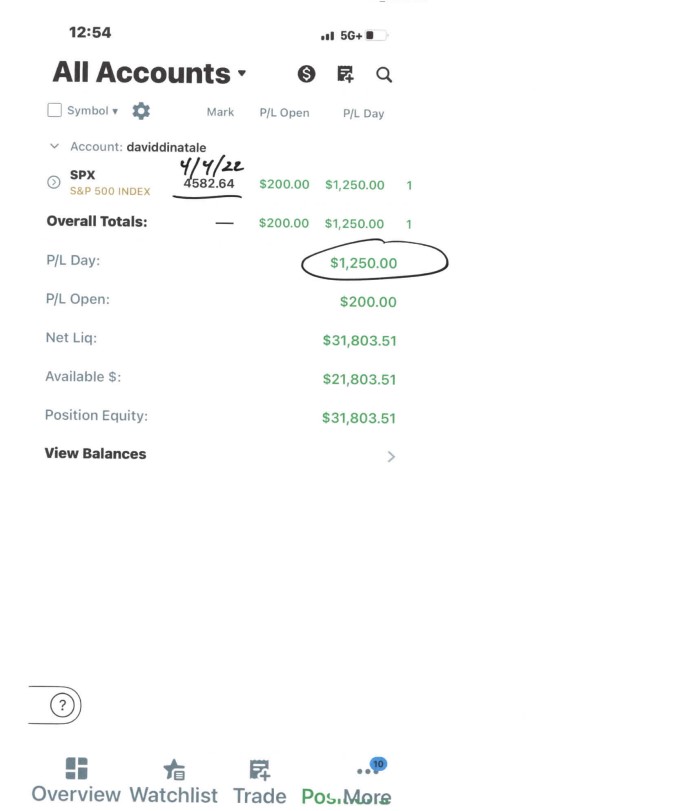
Task: Select the SPX position row
Action: coord(230,183)
